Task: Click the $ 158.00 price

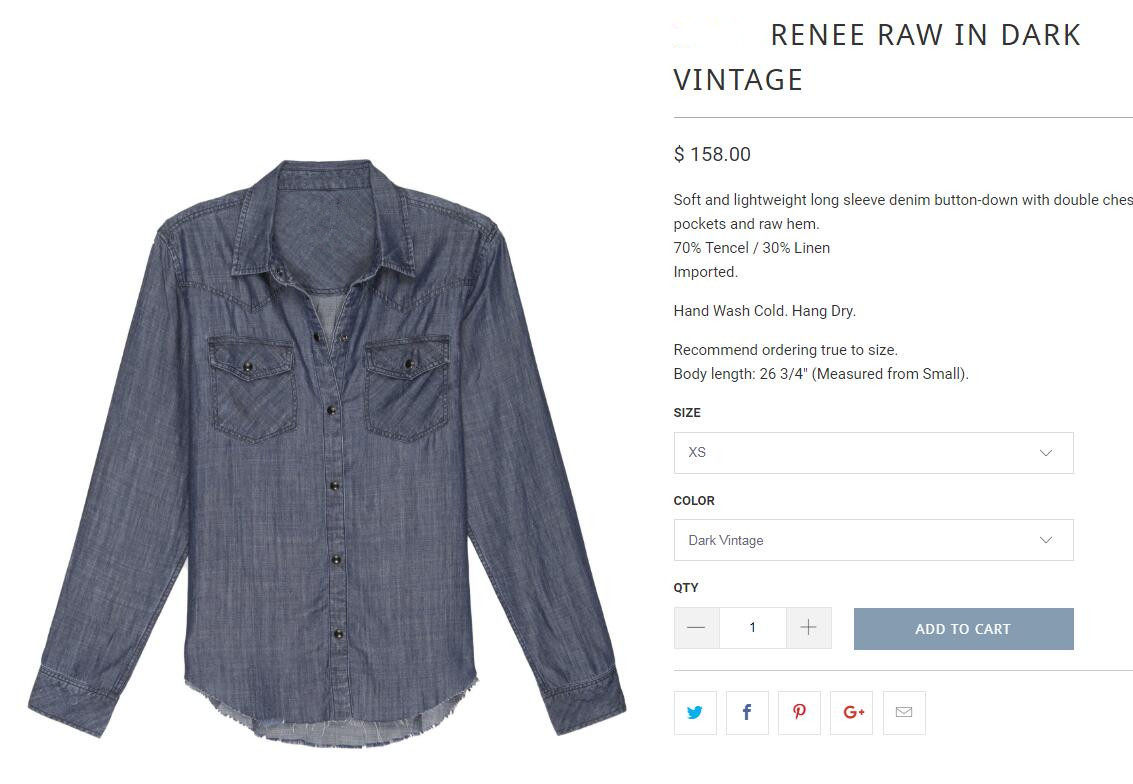Action: point(712,154)
